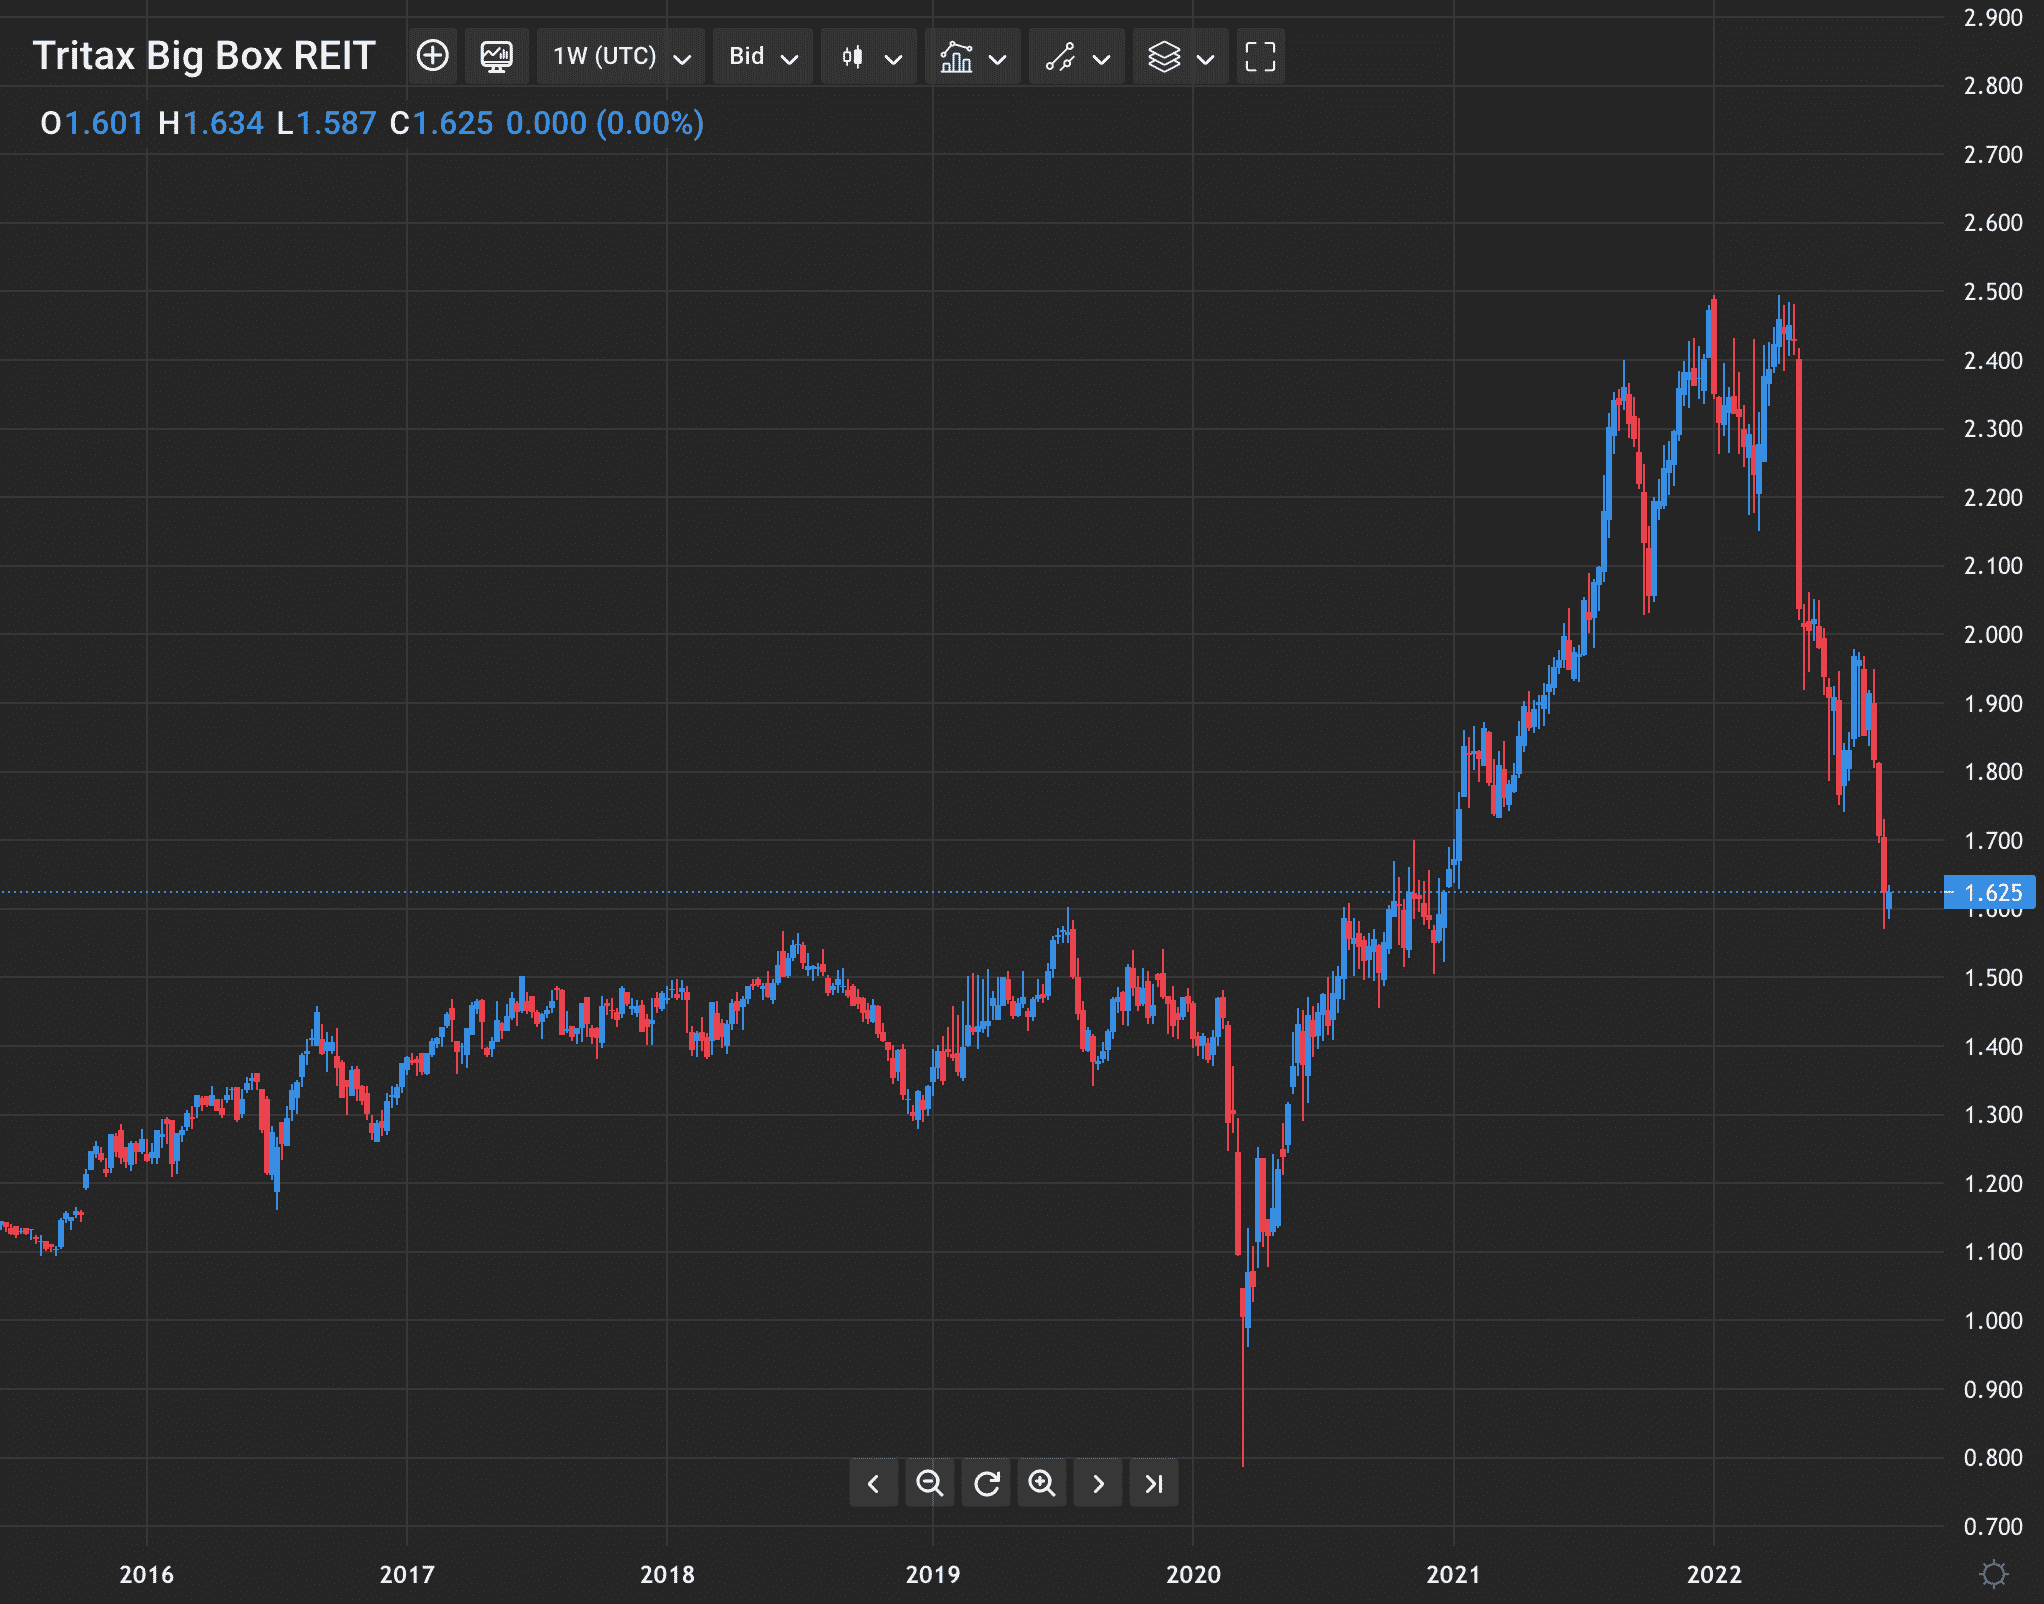The width and height of the screenshot is (2044, 1604).
Task: Reset the chart view with refresh button
Action: (986, 1483)
